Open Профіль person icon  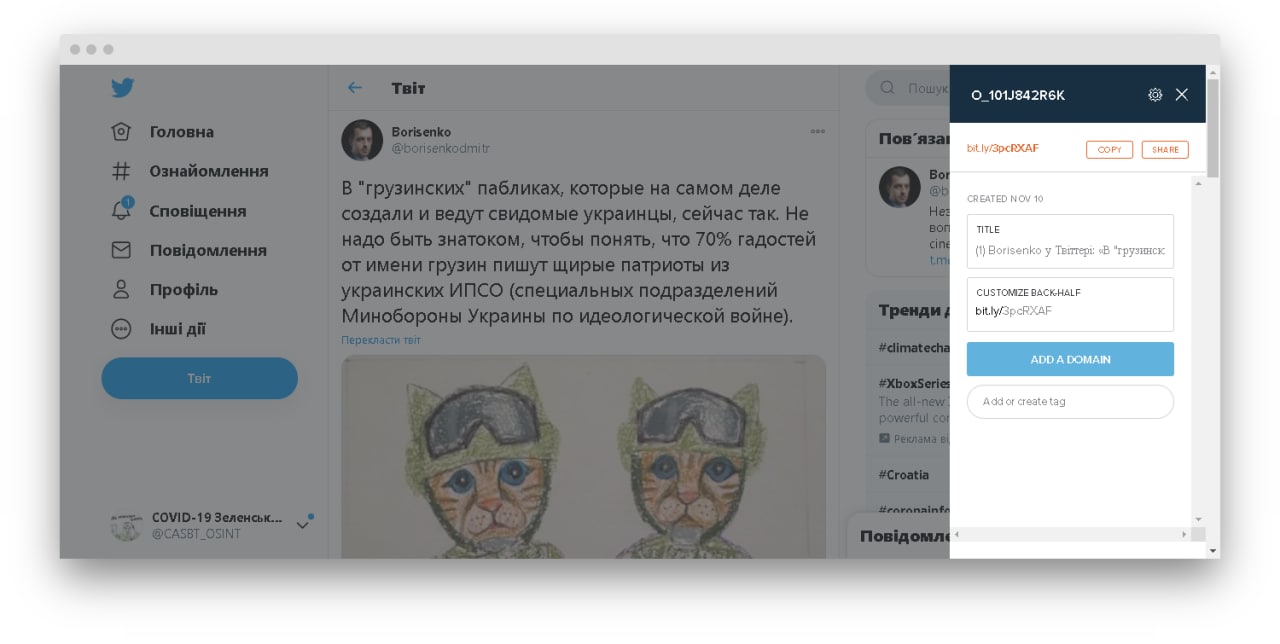121,289
